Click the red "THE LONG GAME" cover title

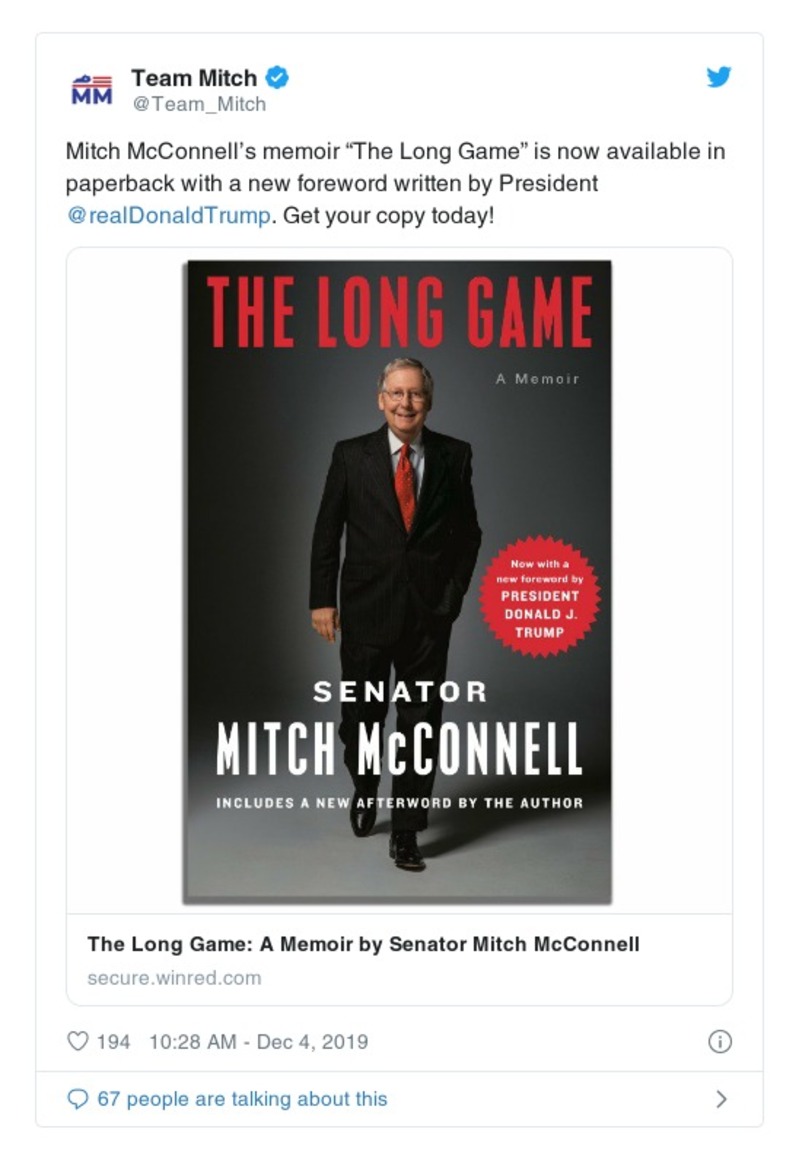398,312
